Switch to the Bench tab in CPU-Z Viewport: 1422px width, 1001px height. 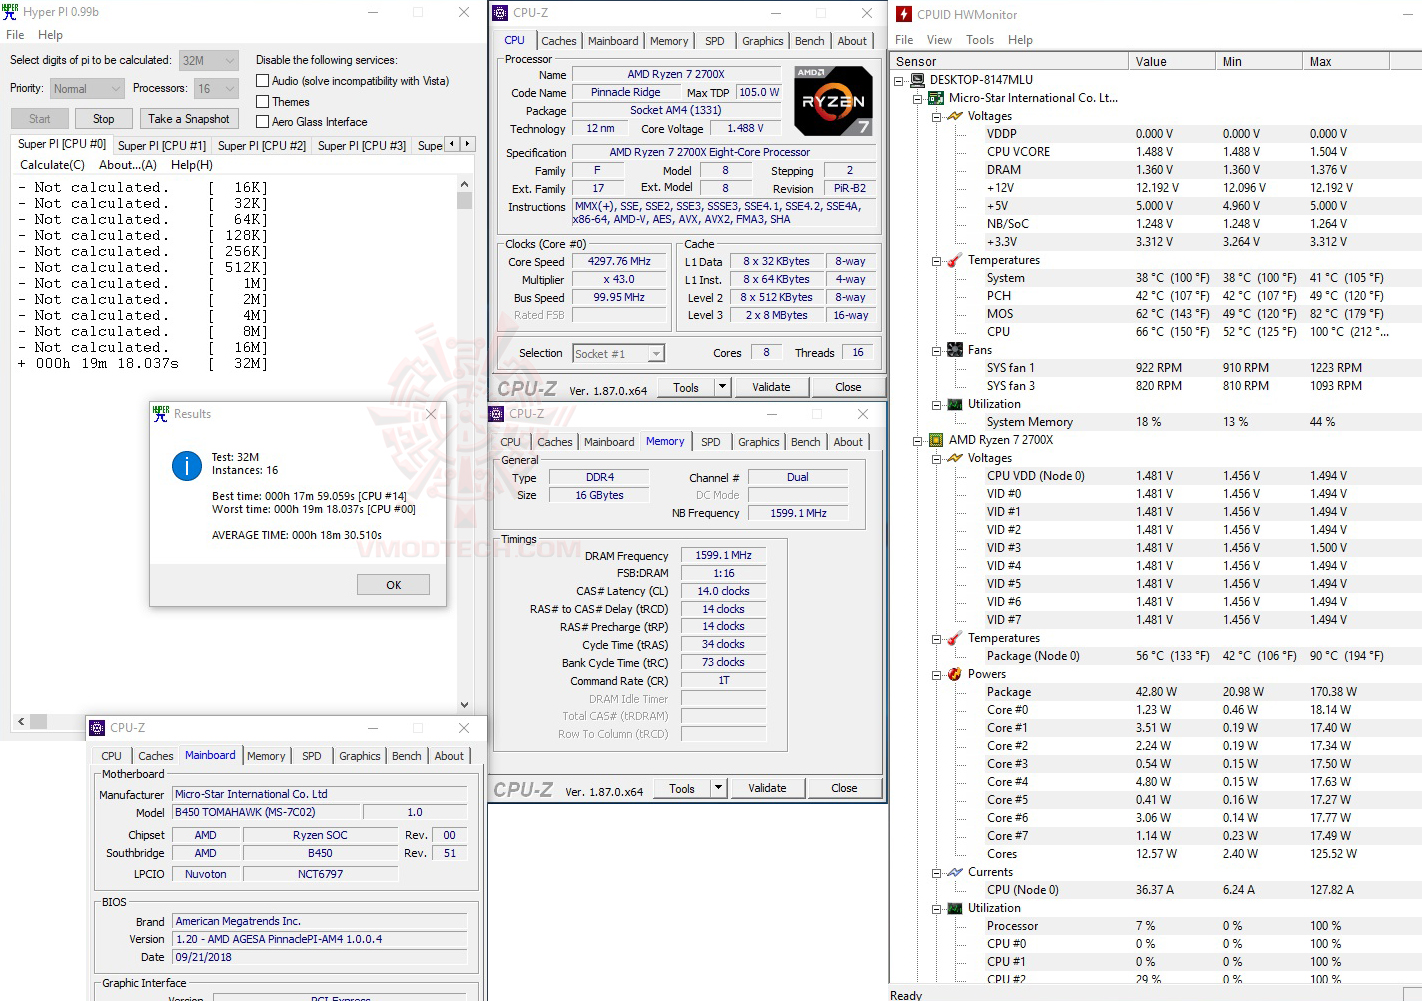pos(810,41)
